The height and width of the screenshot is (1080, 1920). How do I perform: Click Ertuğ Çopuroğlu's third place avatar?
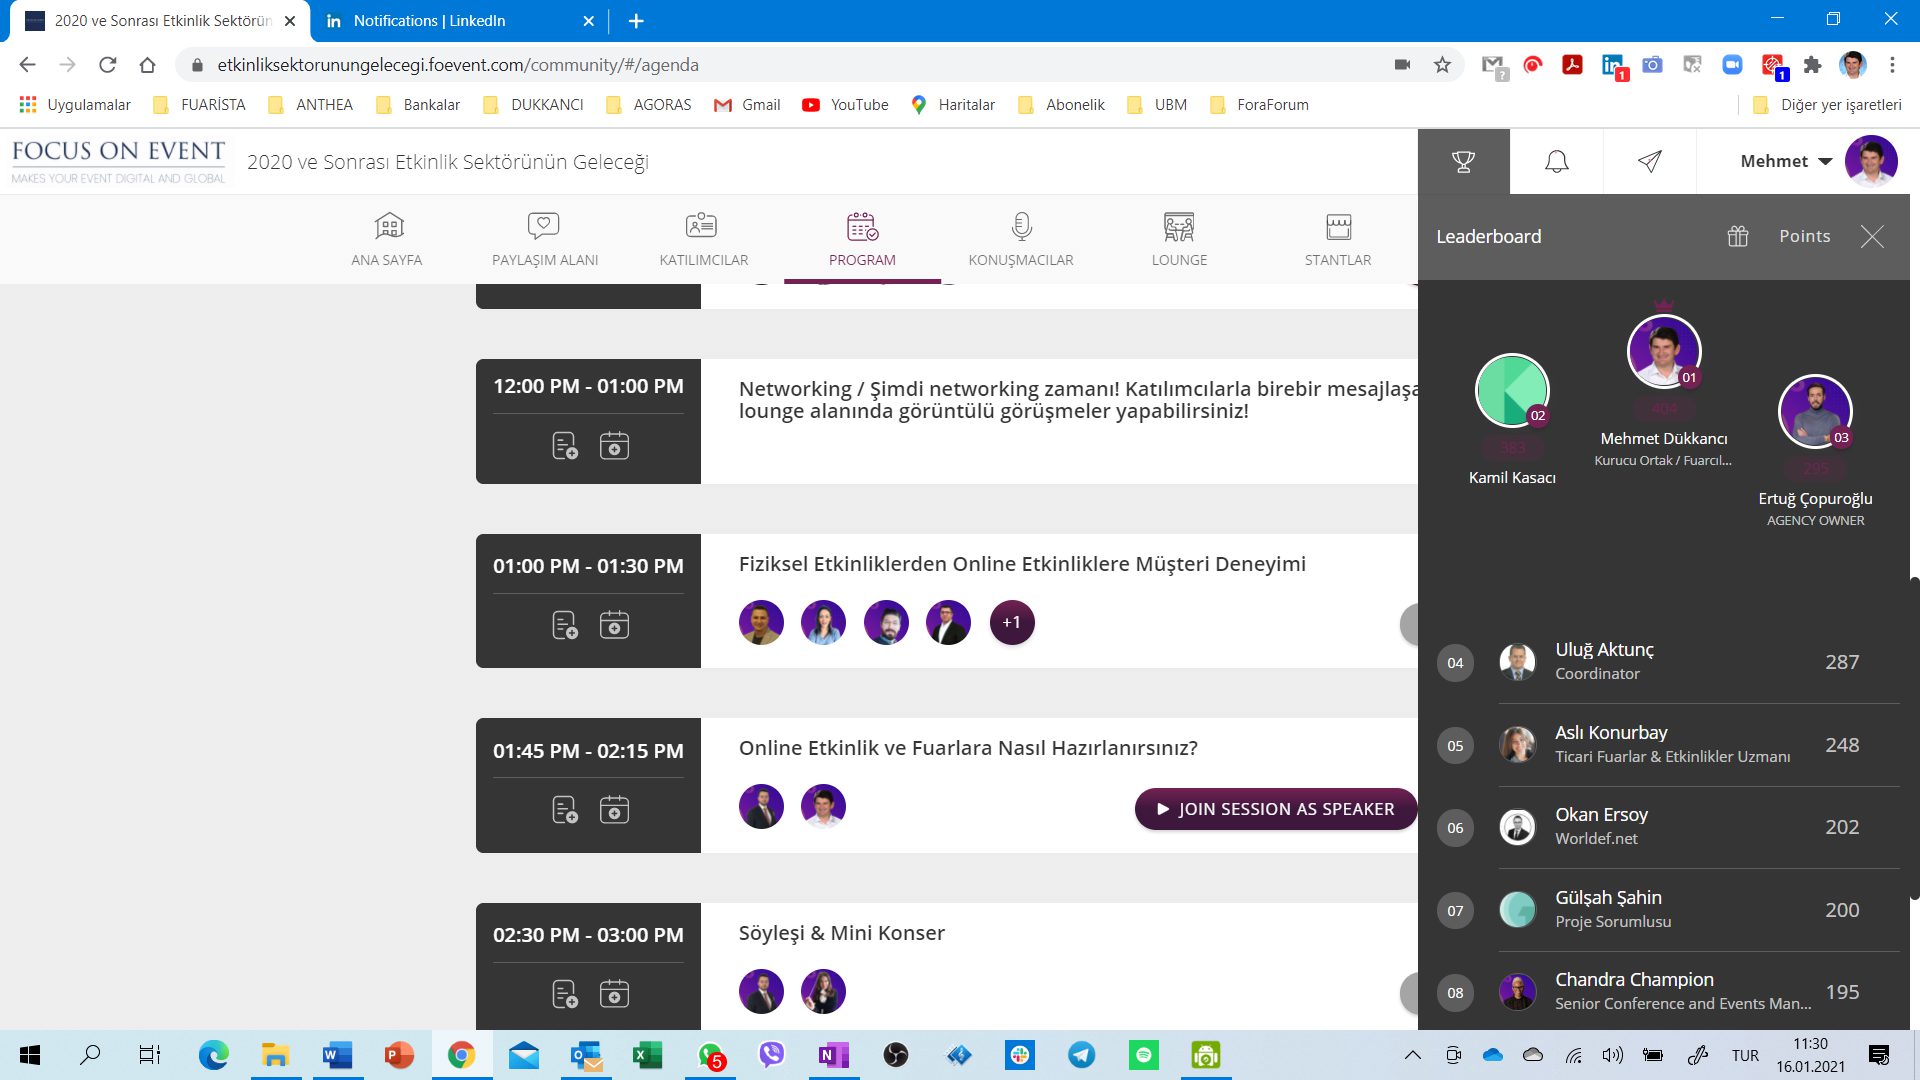pos(1815,411)
